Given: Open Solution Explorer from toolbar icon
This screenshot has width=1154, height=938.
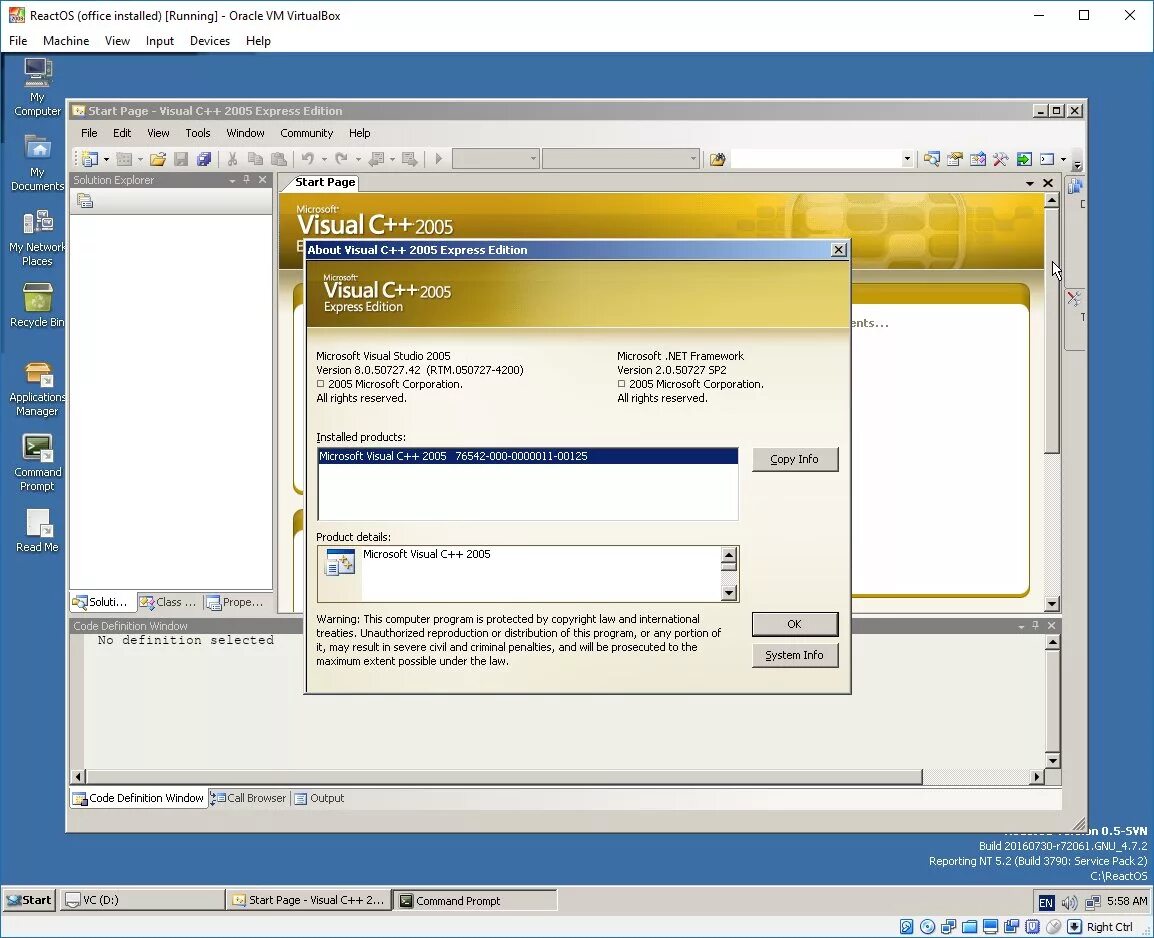Looking at the screenshot, I should click(932, 159).
